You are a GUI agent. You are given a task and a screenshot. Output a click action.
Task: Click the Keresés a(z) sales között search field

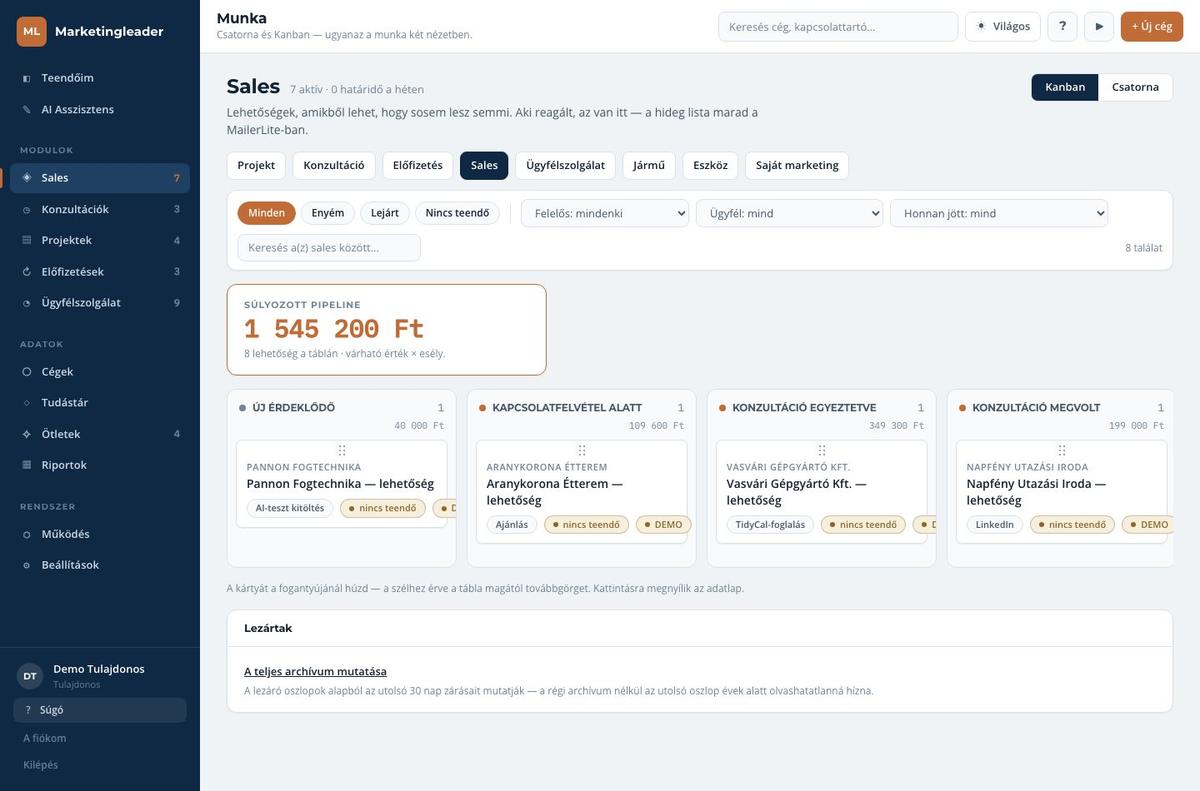pyautogui.click(x=329, y=248)
